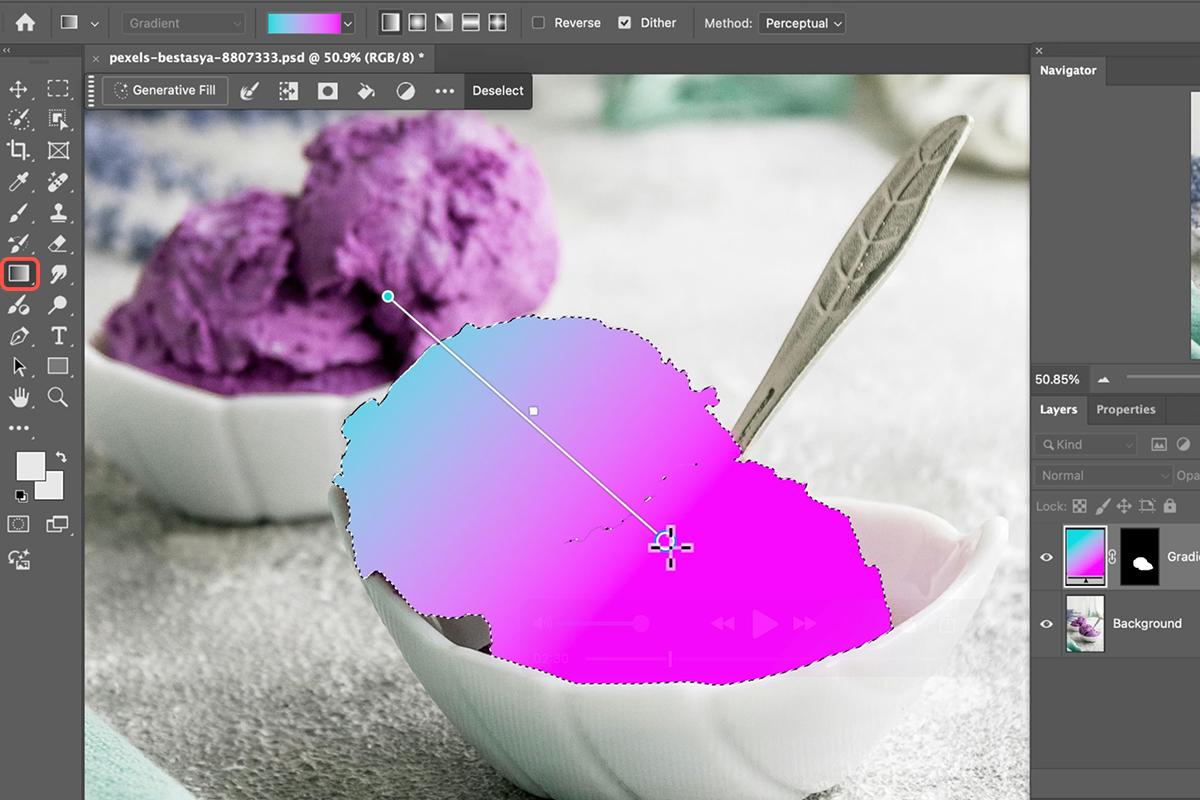
Task: Enable the Reverse checkbox
Action: click(x=538, y=23)
